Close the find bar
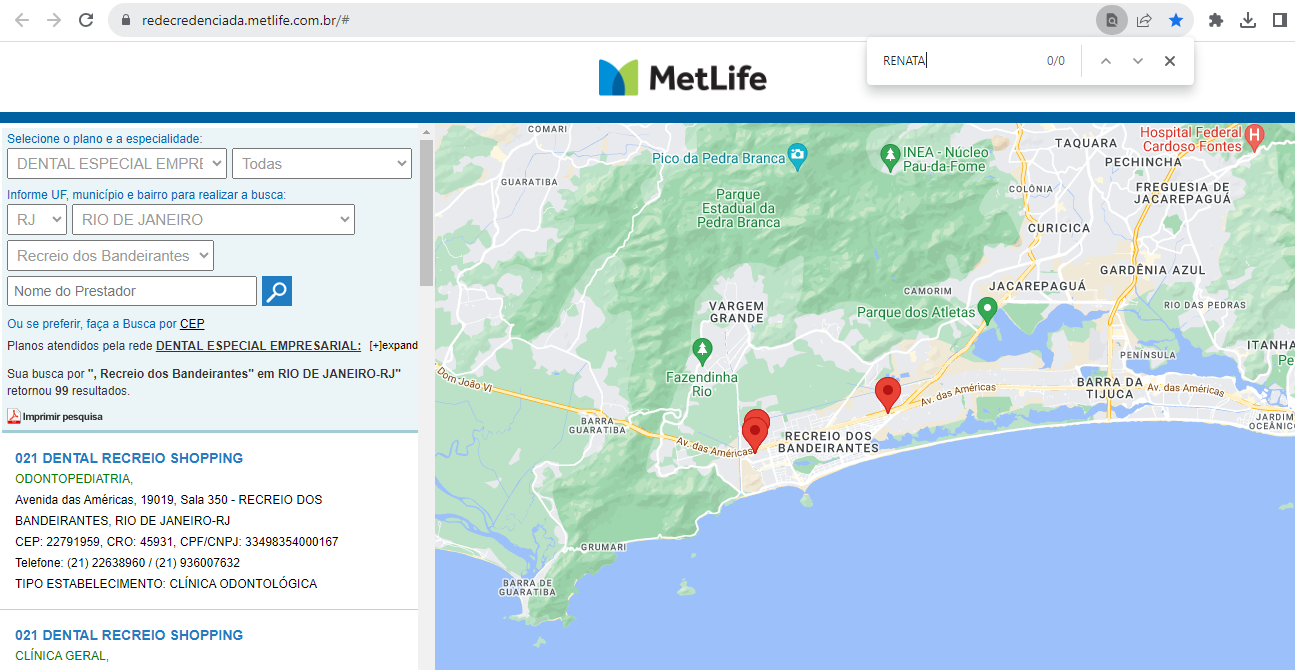The height and width of the screenshot is (670, 1295). pos(1169,61)
